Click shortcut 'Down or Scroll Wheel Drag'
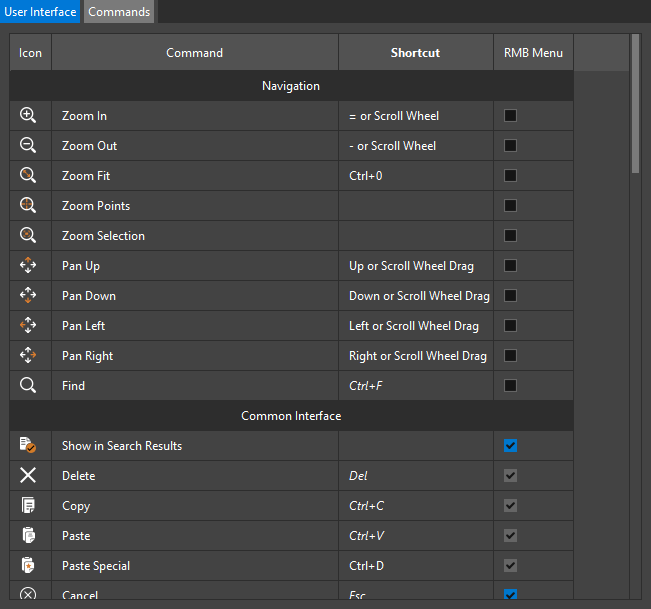This screenshot has width=651, height=609. coord(419,296)
